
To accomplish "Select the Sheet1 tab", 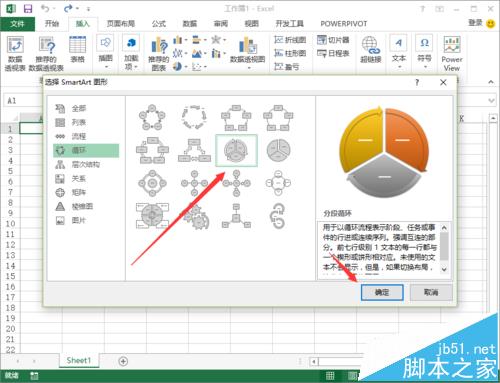I will coord(79,360).
